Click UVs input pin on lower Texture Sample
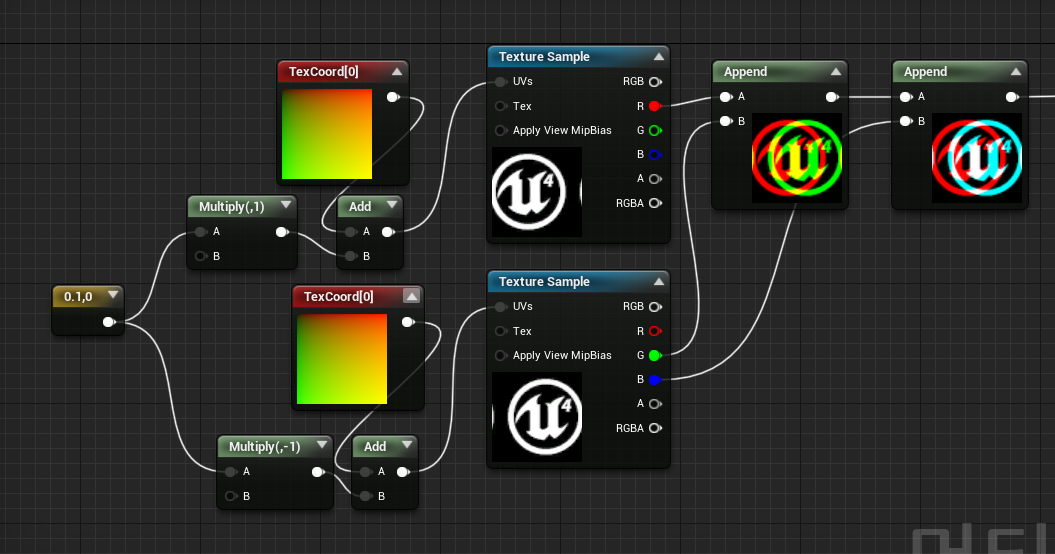Viewport: 1055px width, 554px height. pyautogui.click(x=501, y=306)
